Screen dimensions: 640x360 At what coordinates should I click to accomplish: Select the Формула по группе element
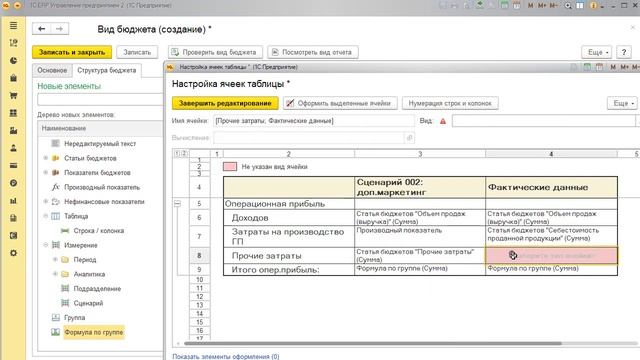[93, 332]
